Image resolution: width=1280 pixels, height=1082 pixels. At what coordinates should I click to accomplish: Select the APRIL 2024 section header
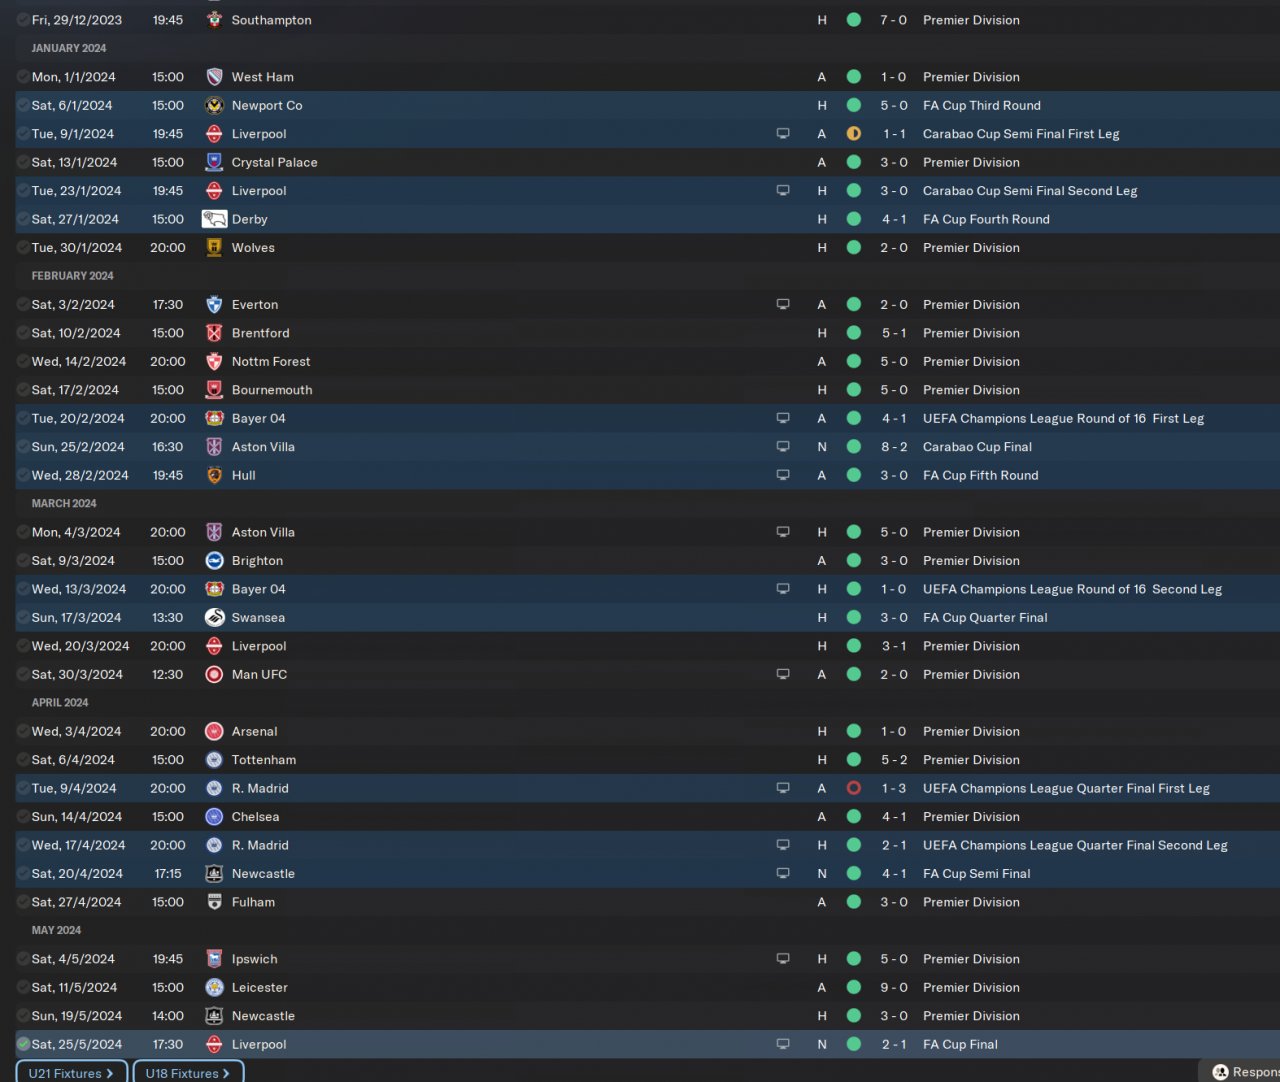click(60, 703)
